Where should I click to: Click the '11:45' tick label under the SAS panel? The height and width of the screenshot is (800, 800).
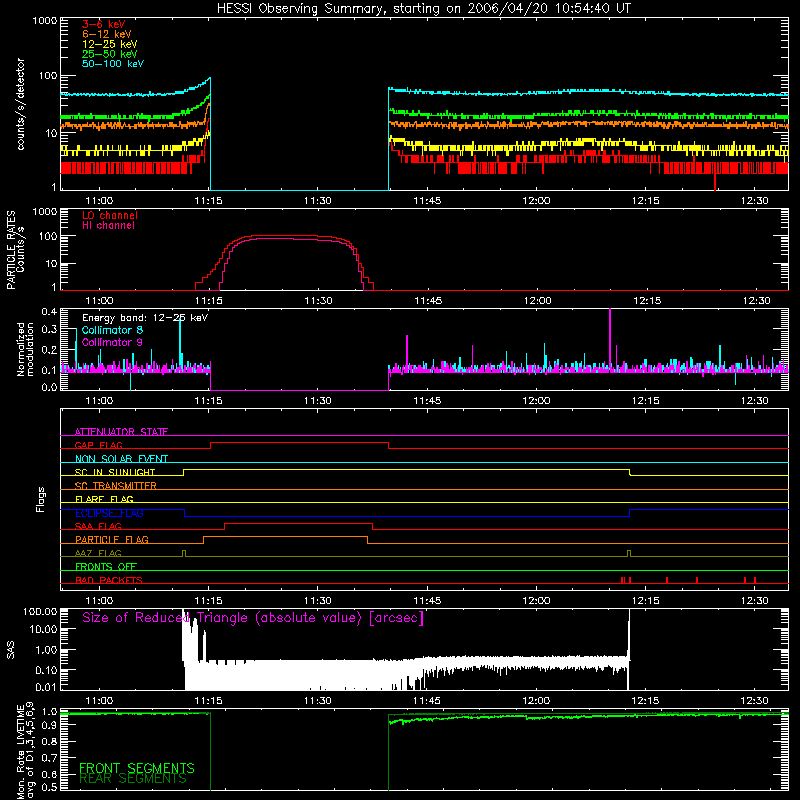(427, 701)
